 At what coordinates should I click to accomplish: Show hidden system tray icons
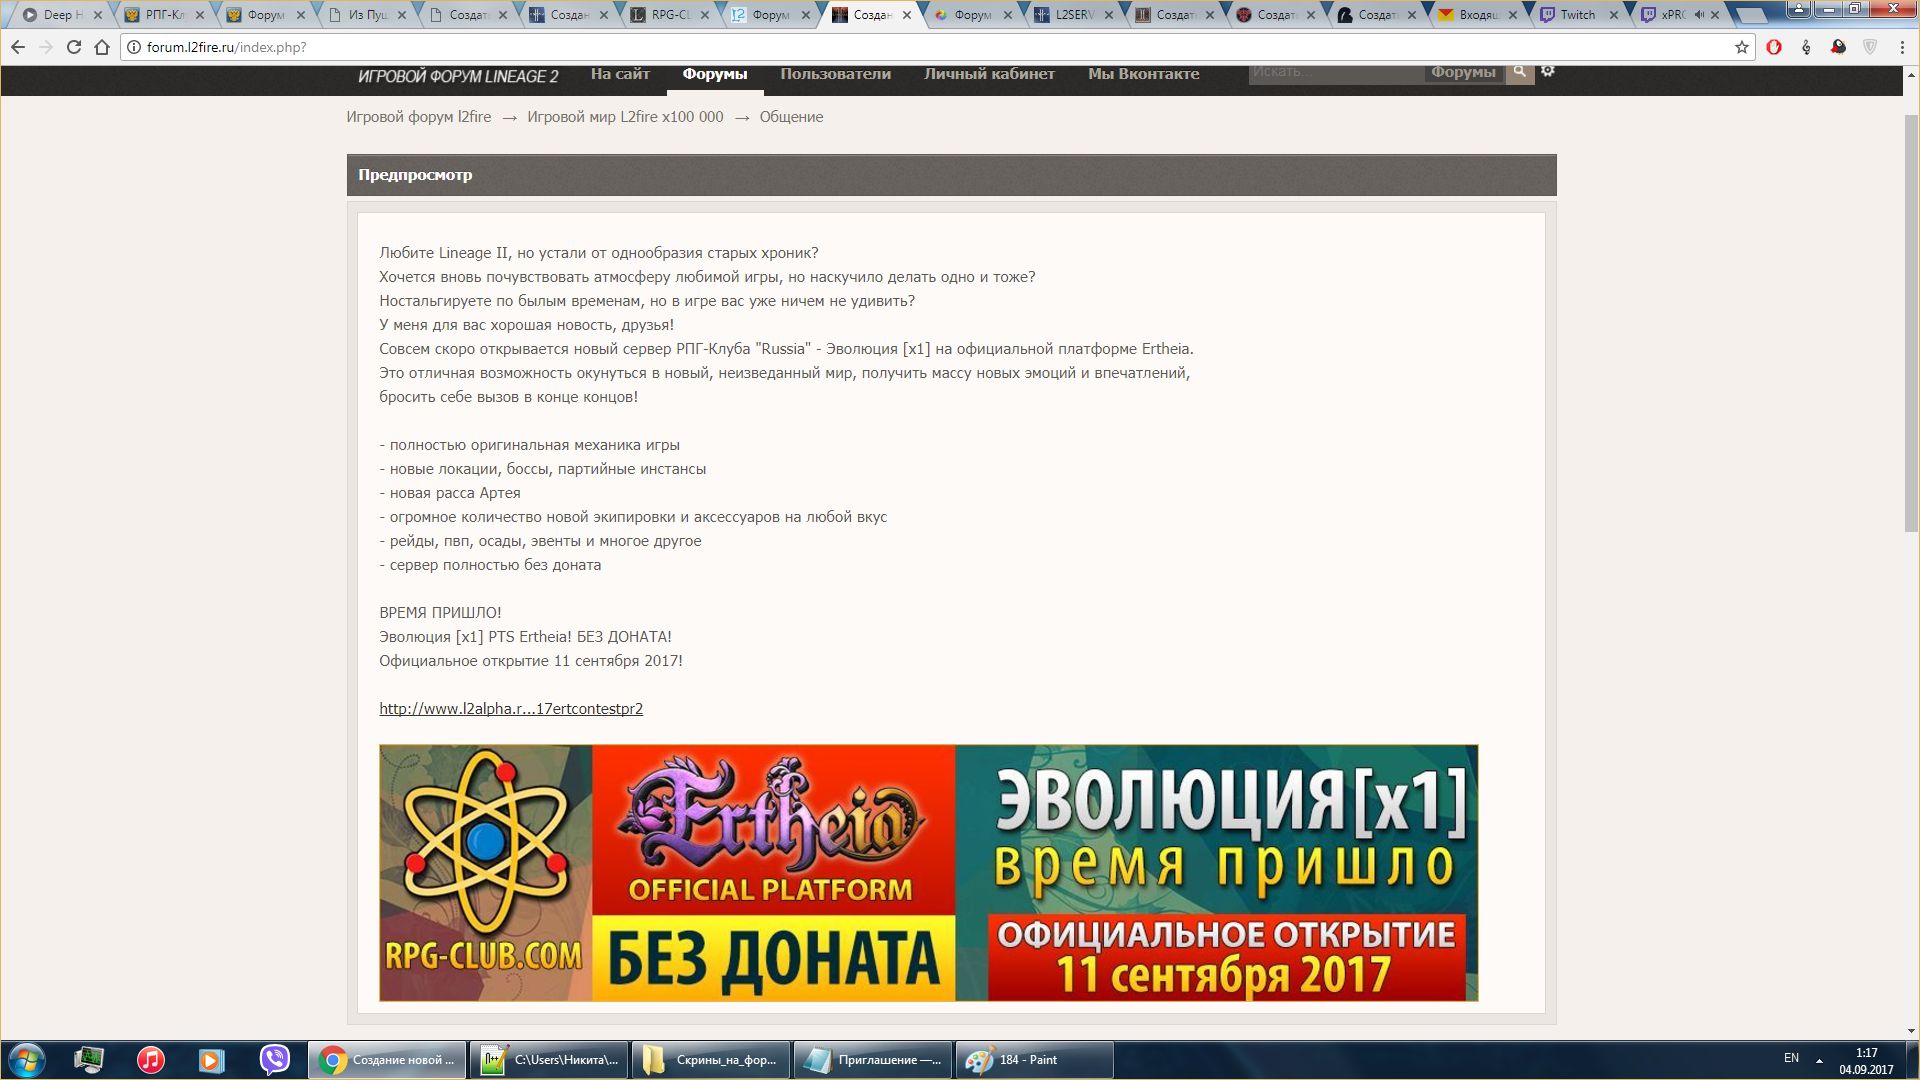click(1819, 1060)
